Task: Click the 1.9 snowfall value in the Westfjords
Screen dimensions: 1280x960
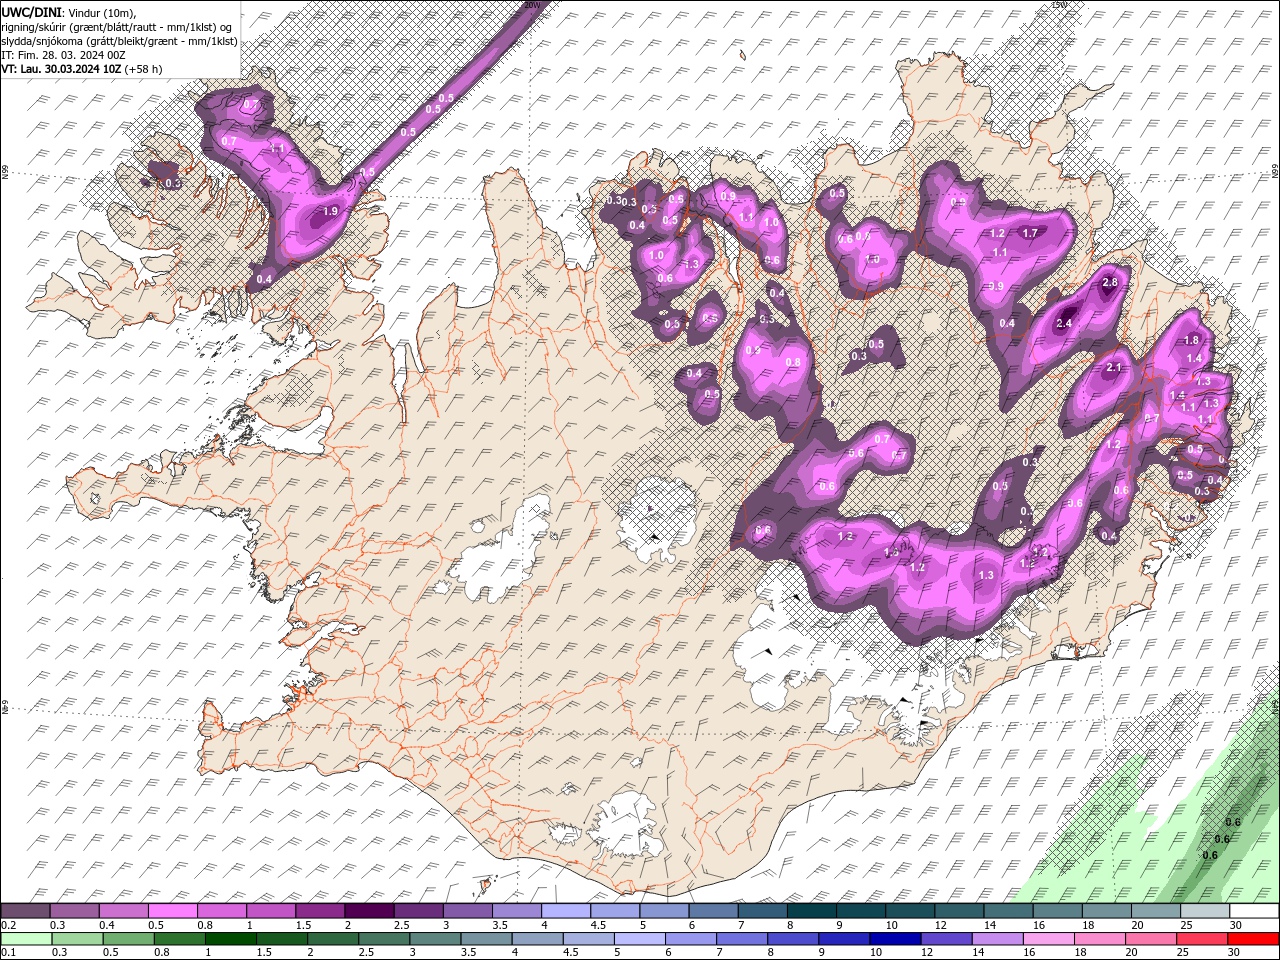Action: point(330,212)
